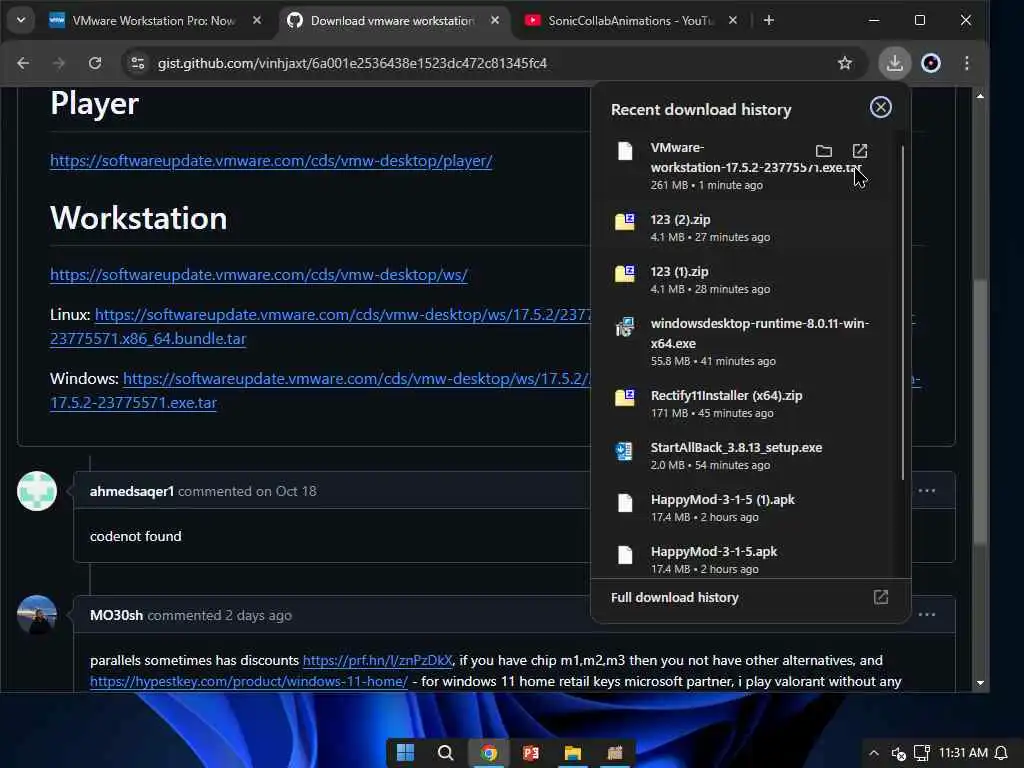Open the VMware-workstation exe.tar download externally
Image resolution: width=1024 pixels, height=768 pixels.
860,151
